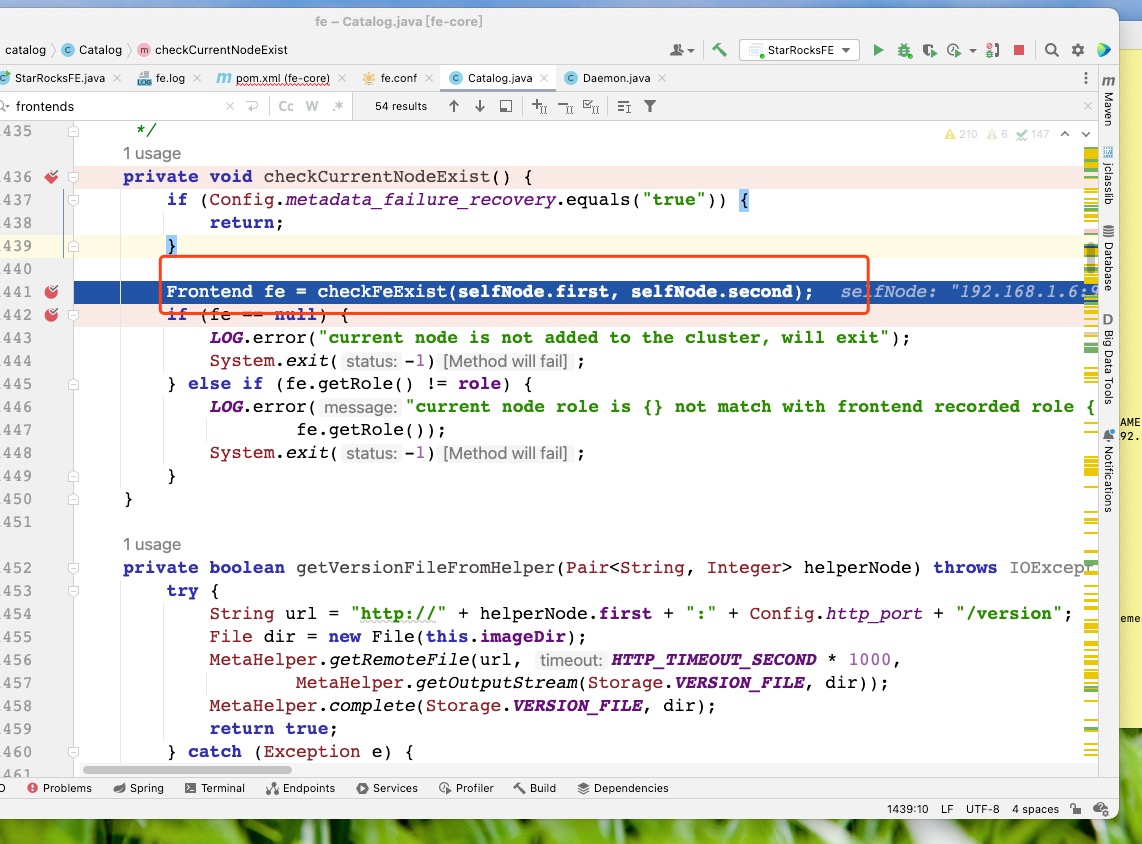Go to previous search occurrence with the up arrow
Screen dimensions: 1142x844
(x=454, y=106)
